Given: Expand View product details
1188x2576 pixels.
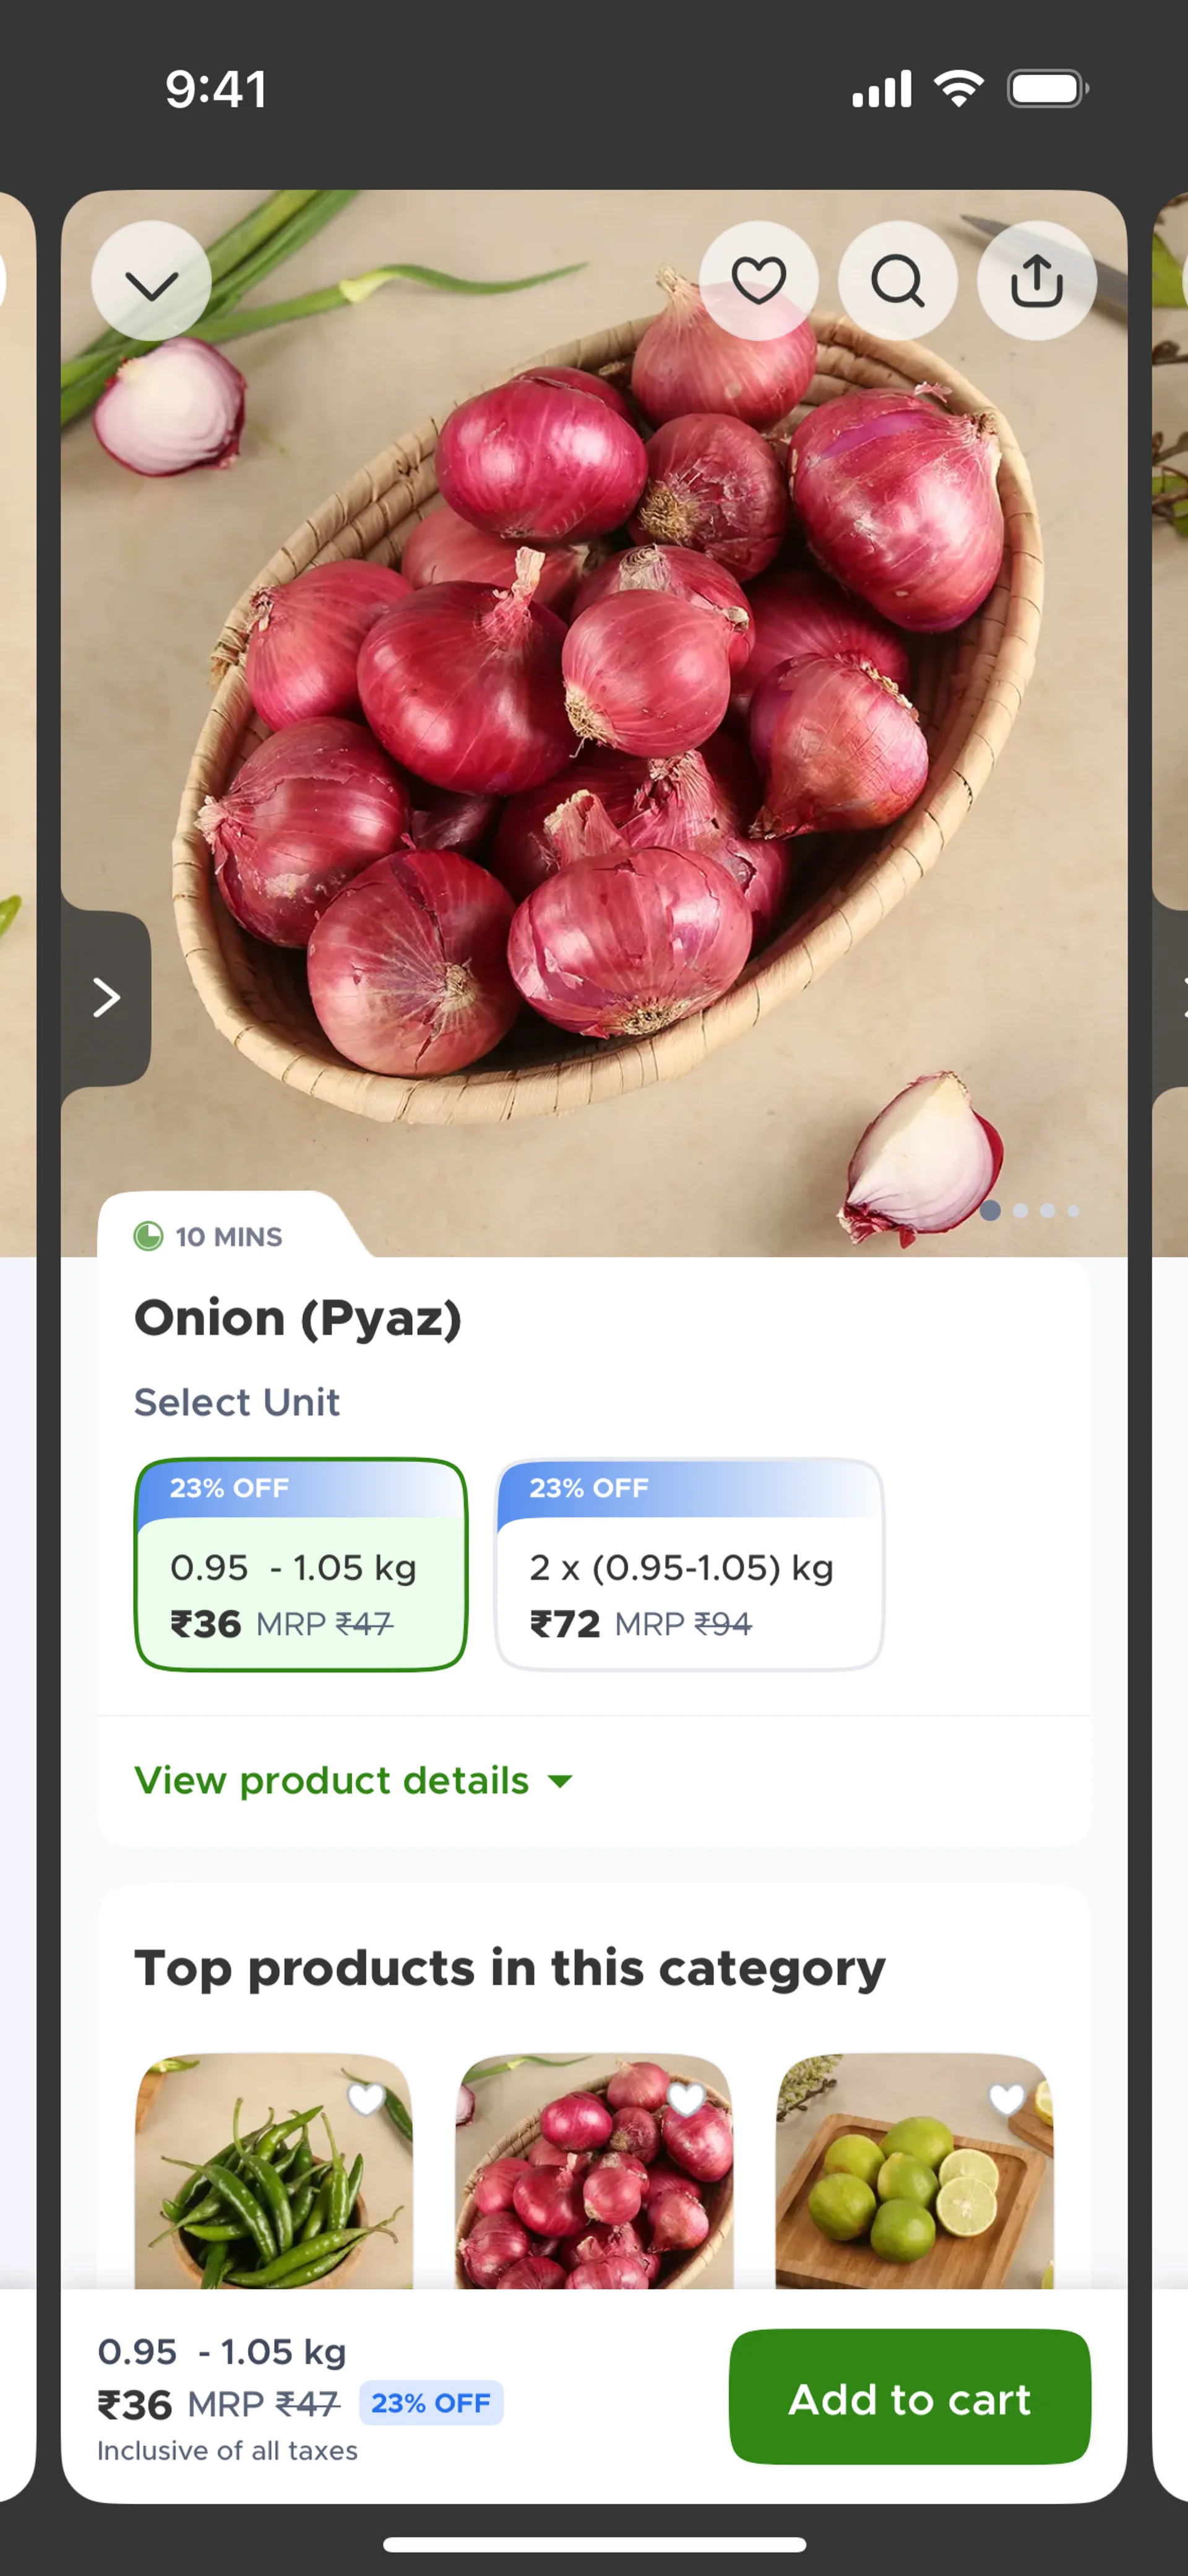Looking at the screenshot, I should pyautogui.click(x=332, y=1781).
